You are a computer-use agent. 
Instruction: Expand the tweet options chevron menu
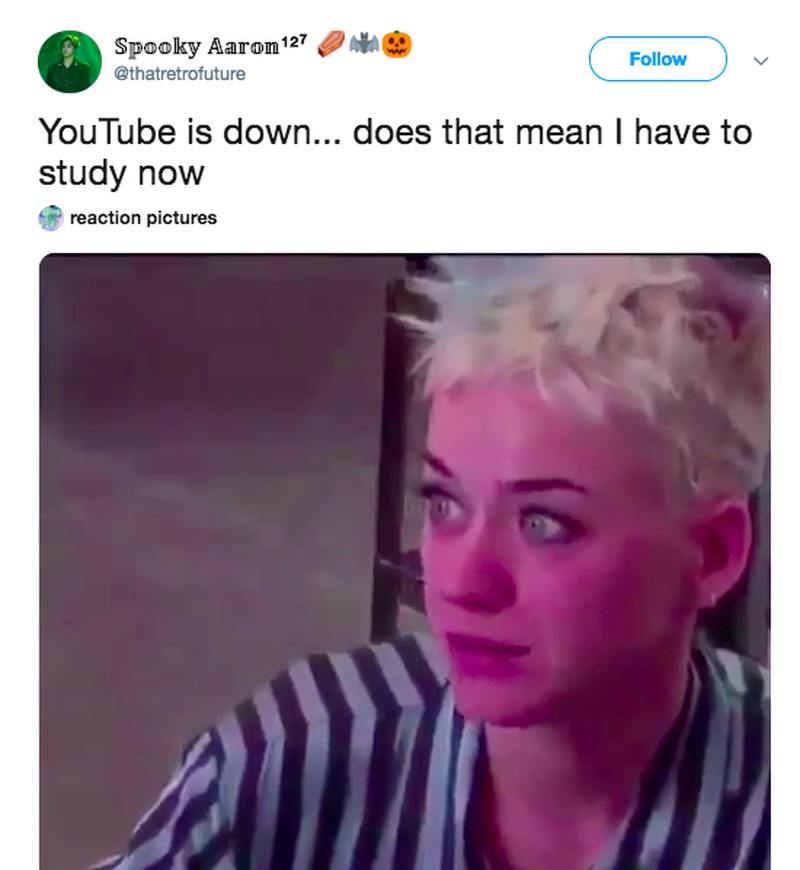click(761, 60)
